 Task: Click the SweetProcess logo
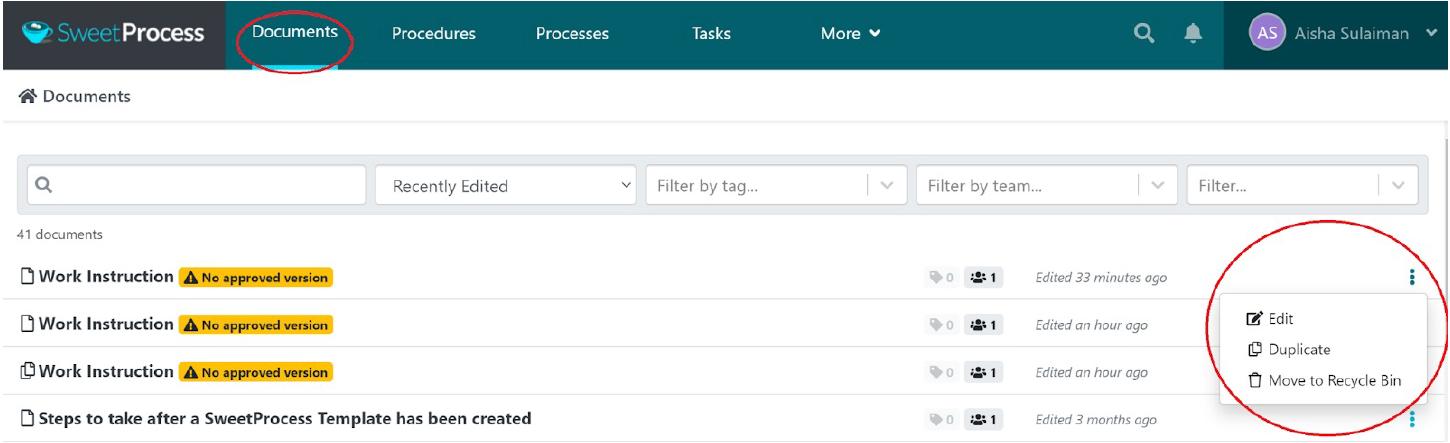point(113,33)
